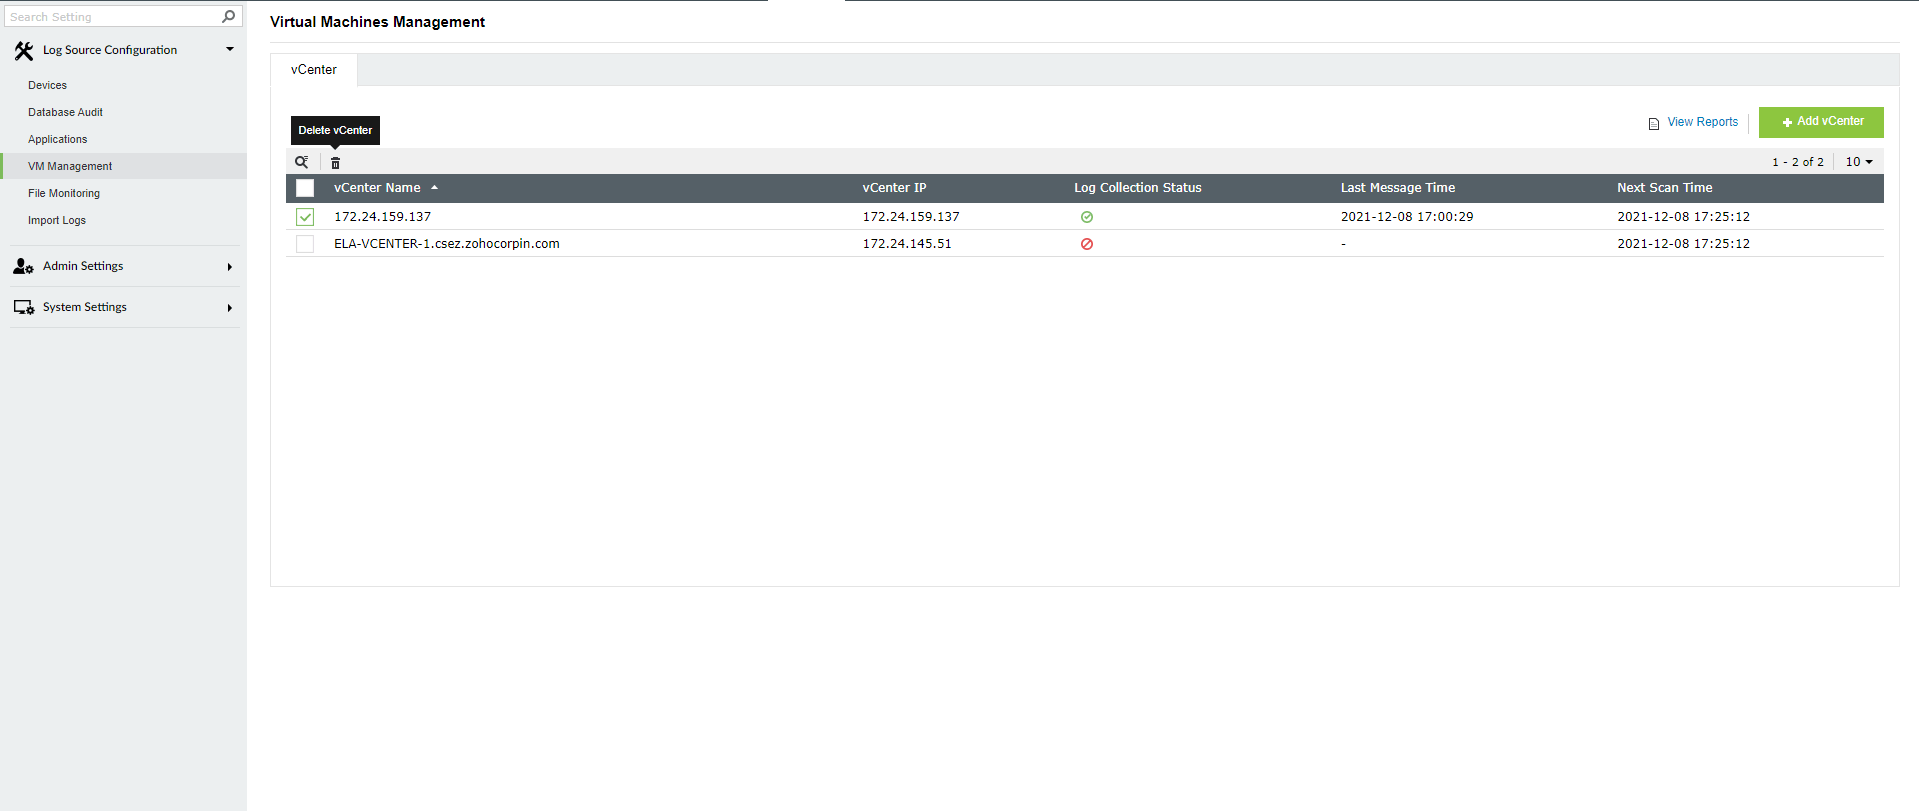This screenshot has width=1919, height=811.
Task: Open File Monitoring in the sidebar
Action: coord(64,193)
